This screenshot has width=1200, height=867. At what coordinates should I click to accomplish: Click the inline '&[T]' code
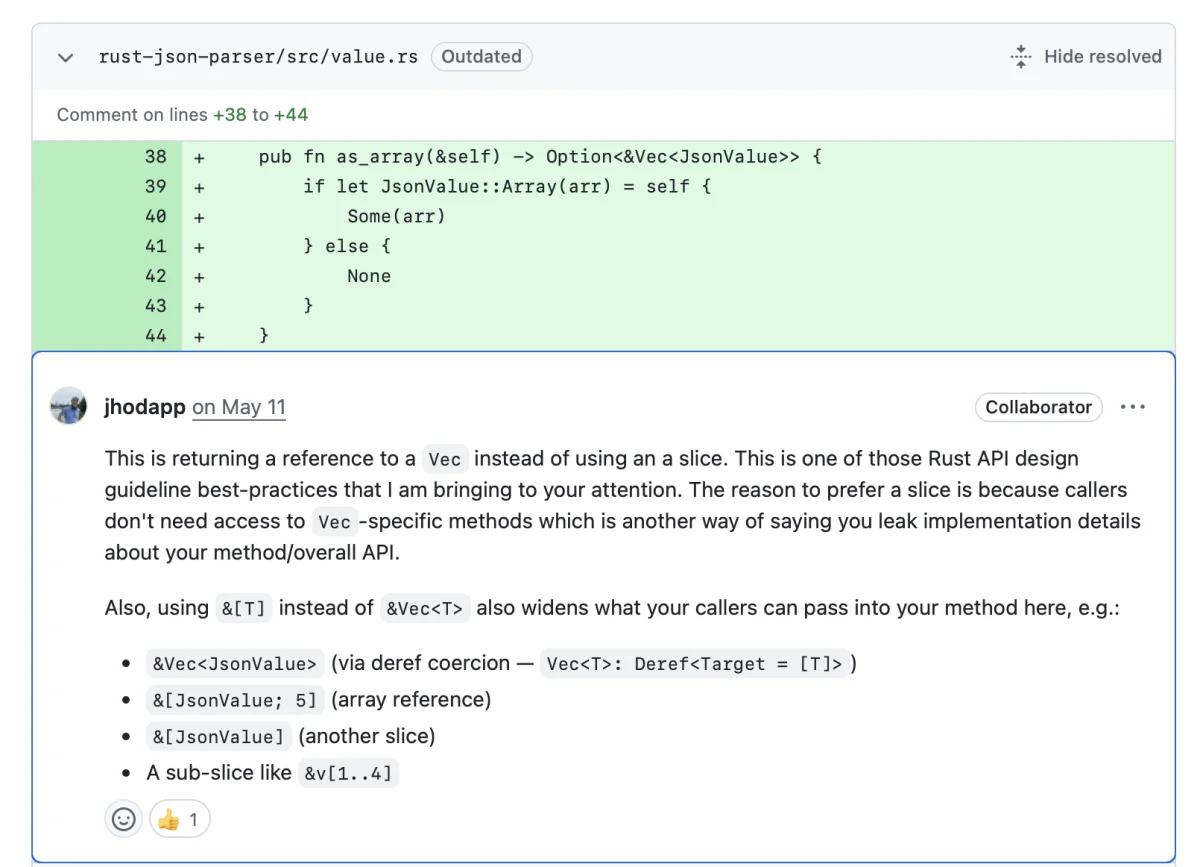coord(243,609)
